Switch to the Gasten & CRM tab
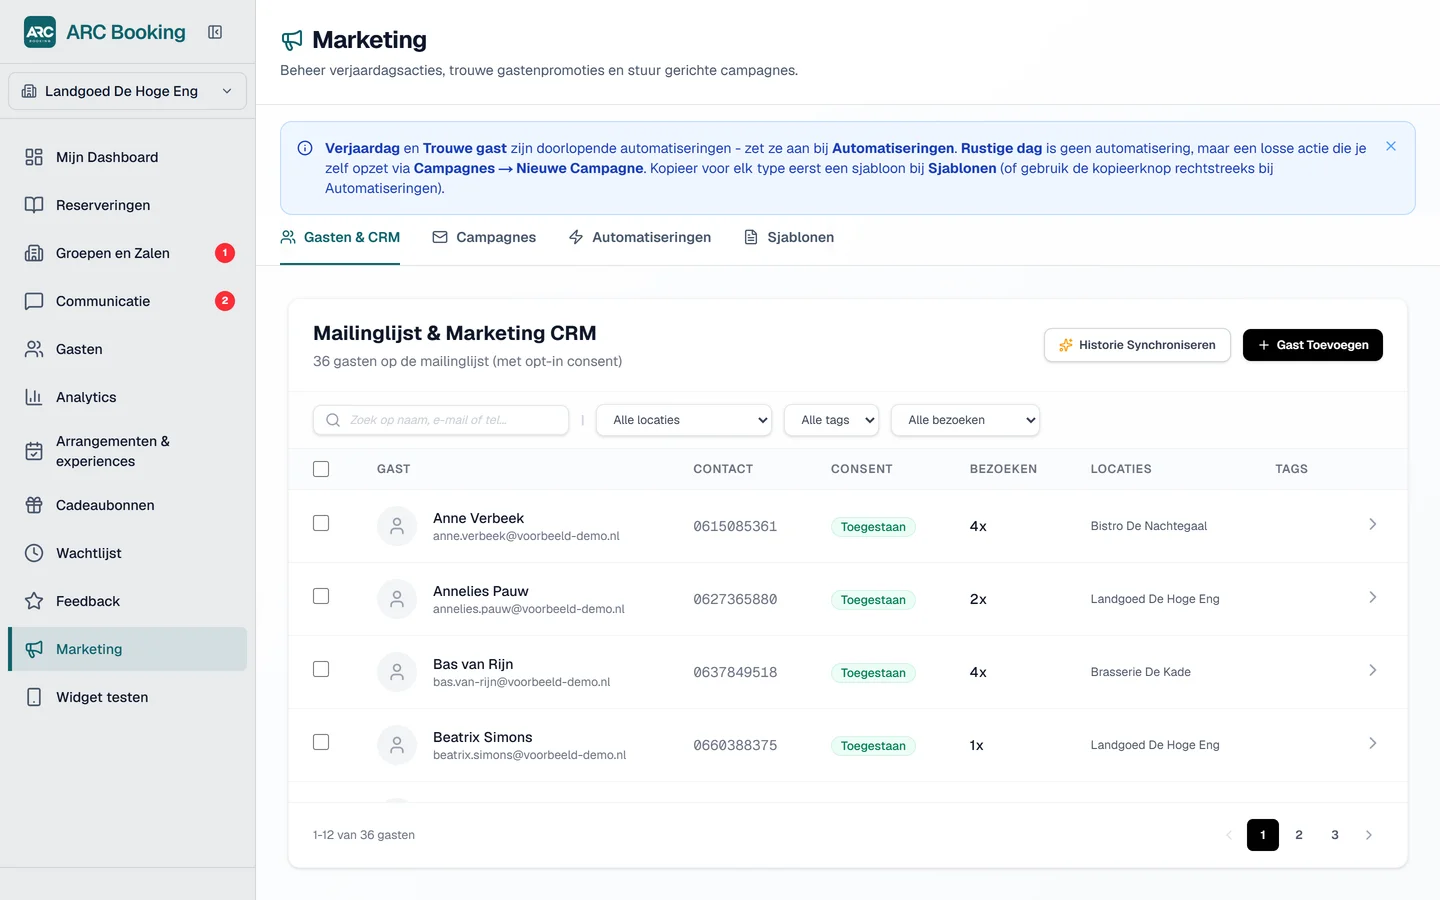 pyautogui.click(x=340, y=238)
